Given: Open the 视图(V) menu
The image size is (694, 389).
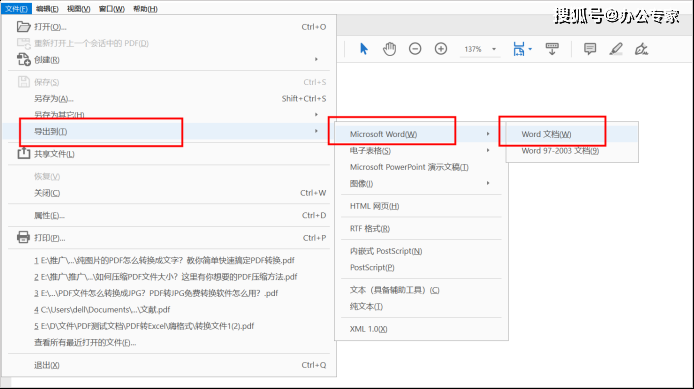Looking at the screenshot, I should (x=78, y=8).
